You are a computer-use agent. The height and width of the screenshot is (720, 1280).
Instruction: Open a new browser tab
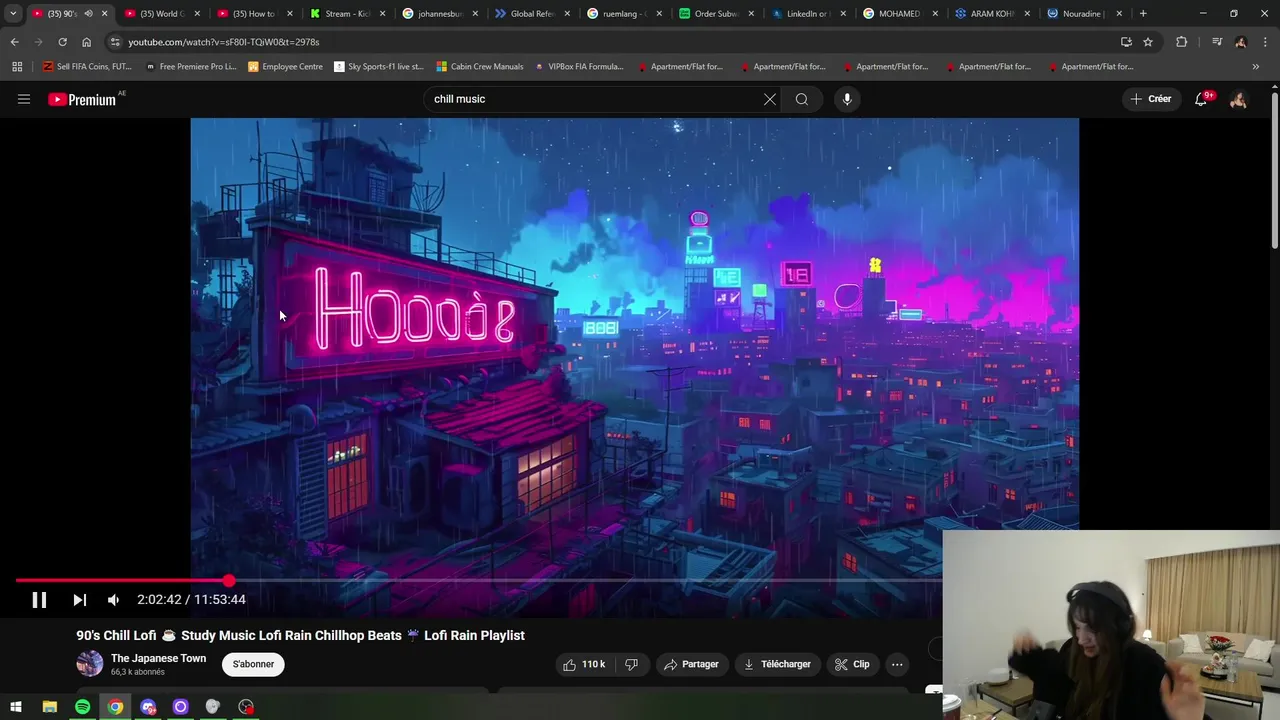point(1143,13)
